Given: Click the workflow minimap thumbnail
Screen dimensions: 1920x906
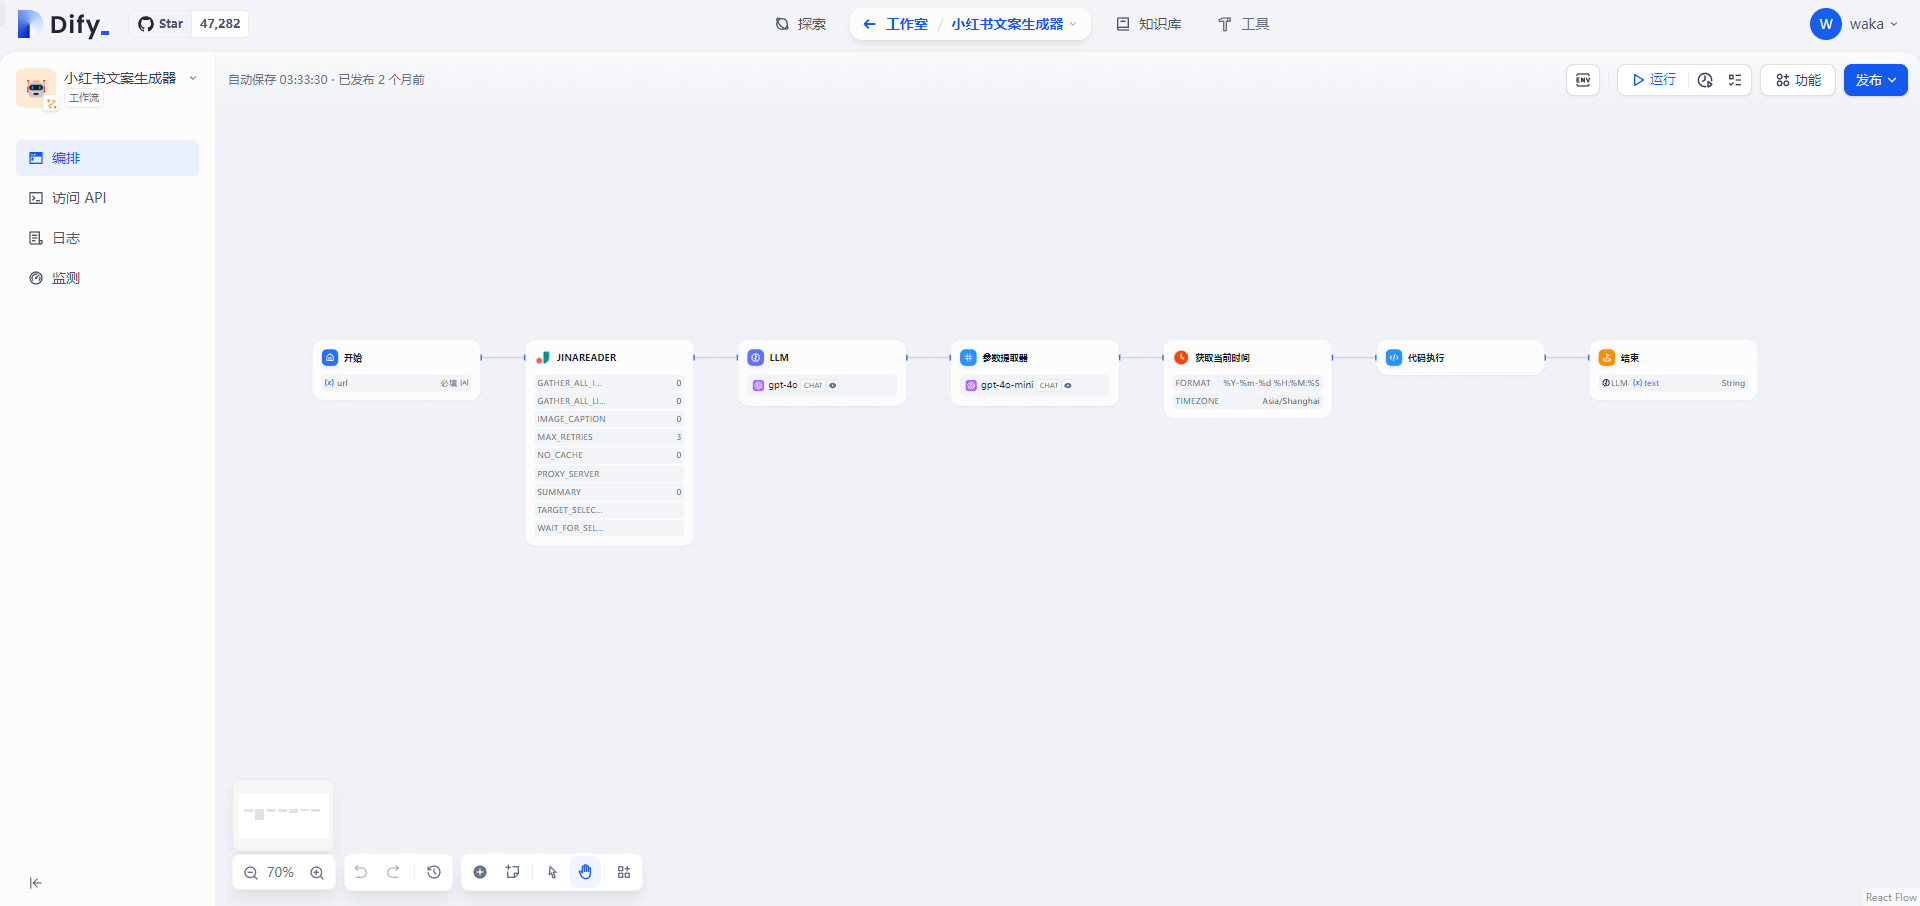Looking at the screenshot, I should [x=283, y=814].
